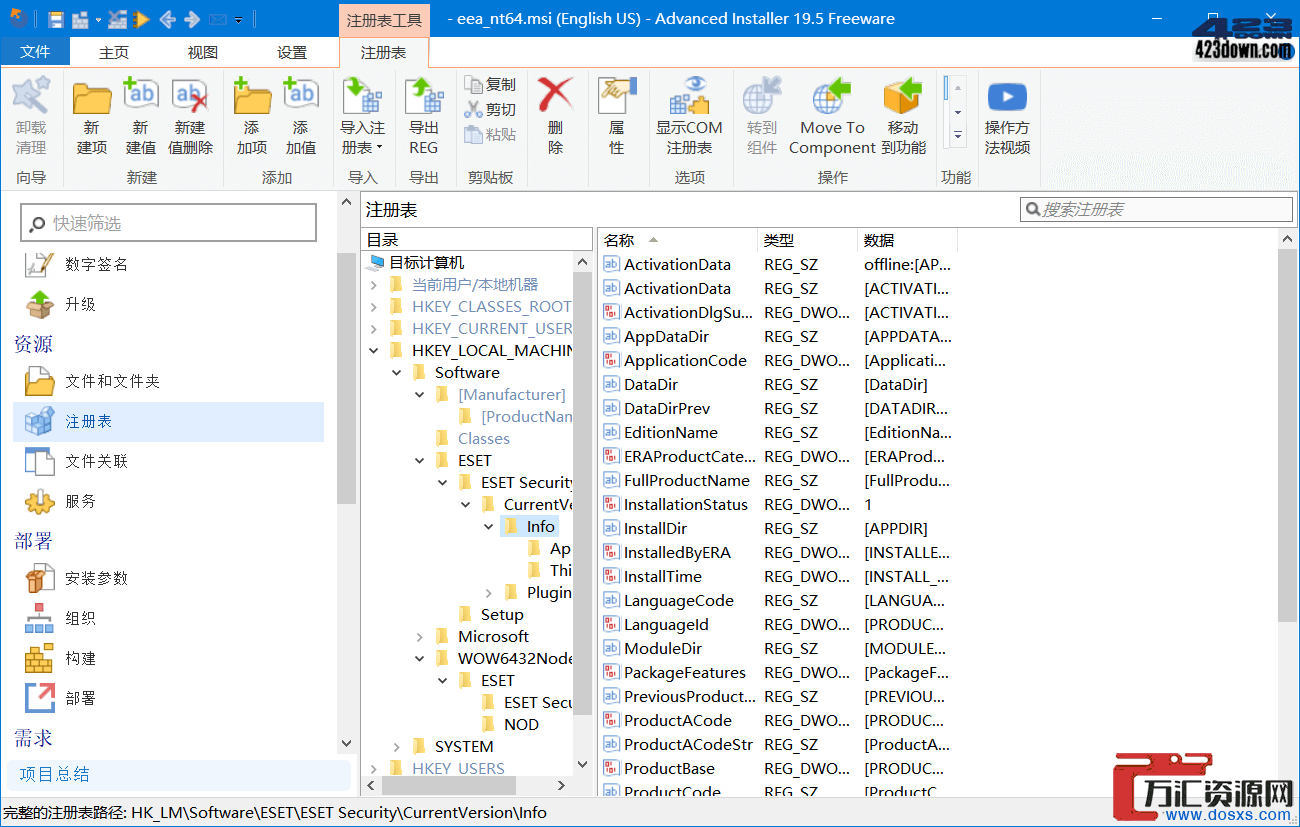
Task: Toggle 显示COM注册表 option
Action: [689, 117]
